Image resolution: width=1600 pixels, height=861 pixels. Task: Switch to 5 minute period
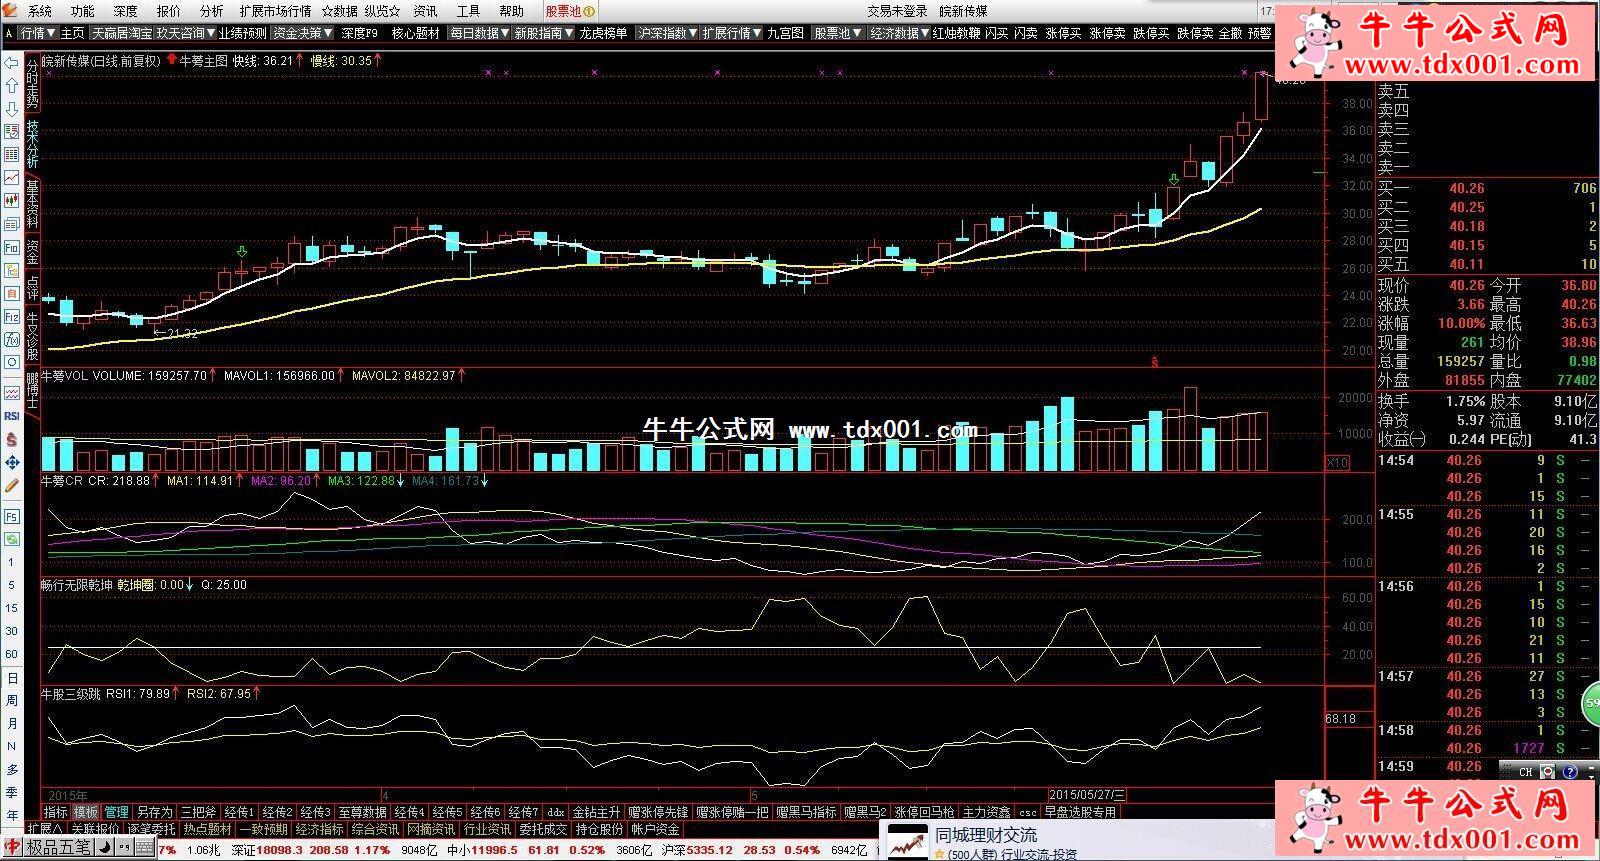pos(12,585)
